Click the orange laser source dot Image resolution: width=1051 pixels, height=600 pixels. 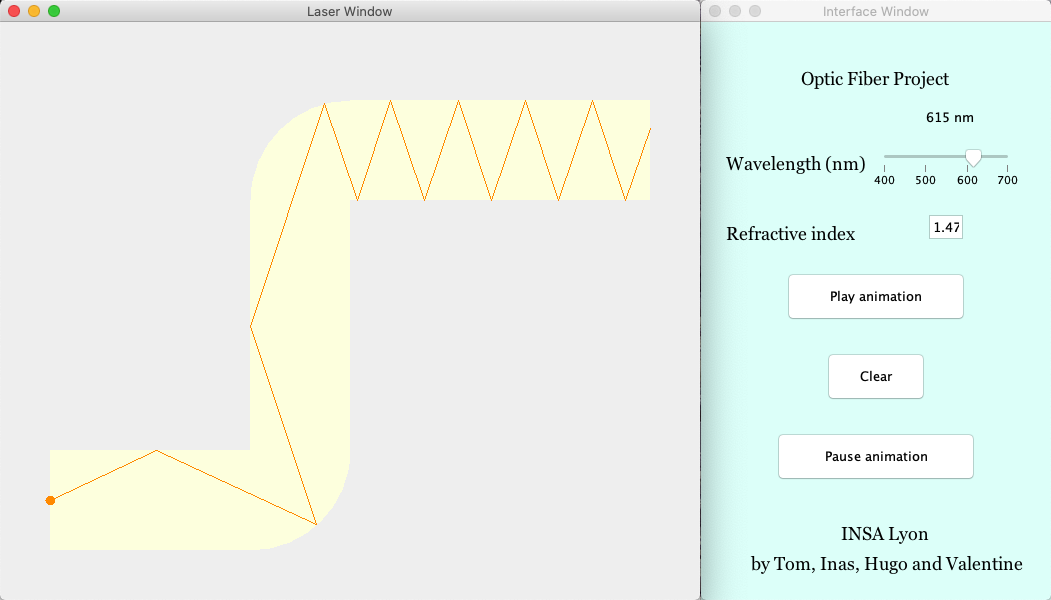pyautogui.click(x=50, y=500)
